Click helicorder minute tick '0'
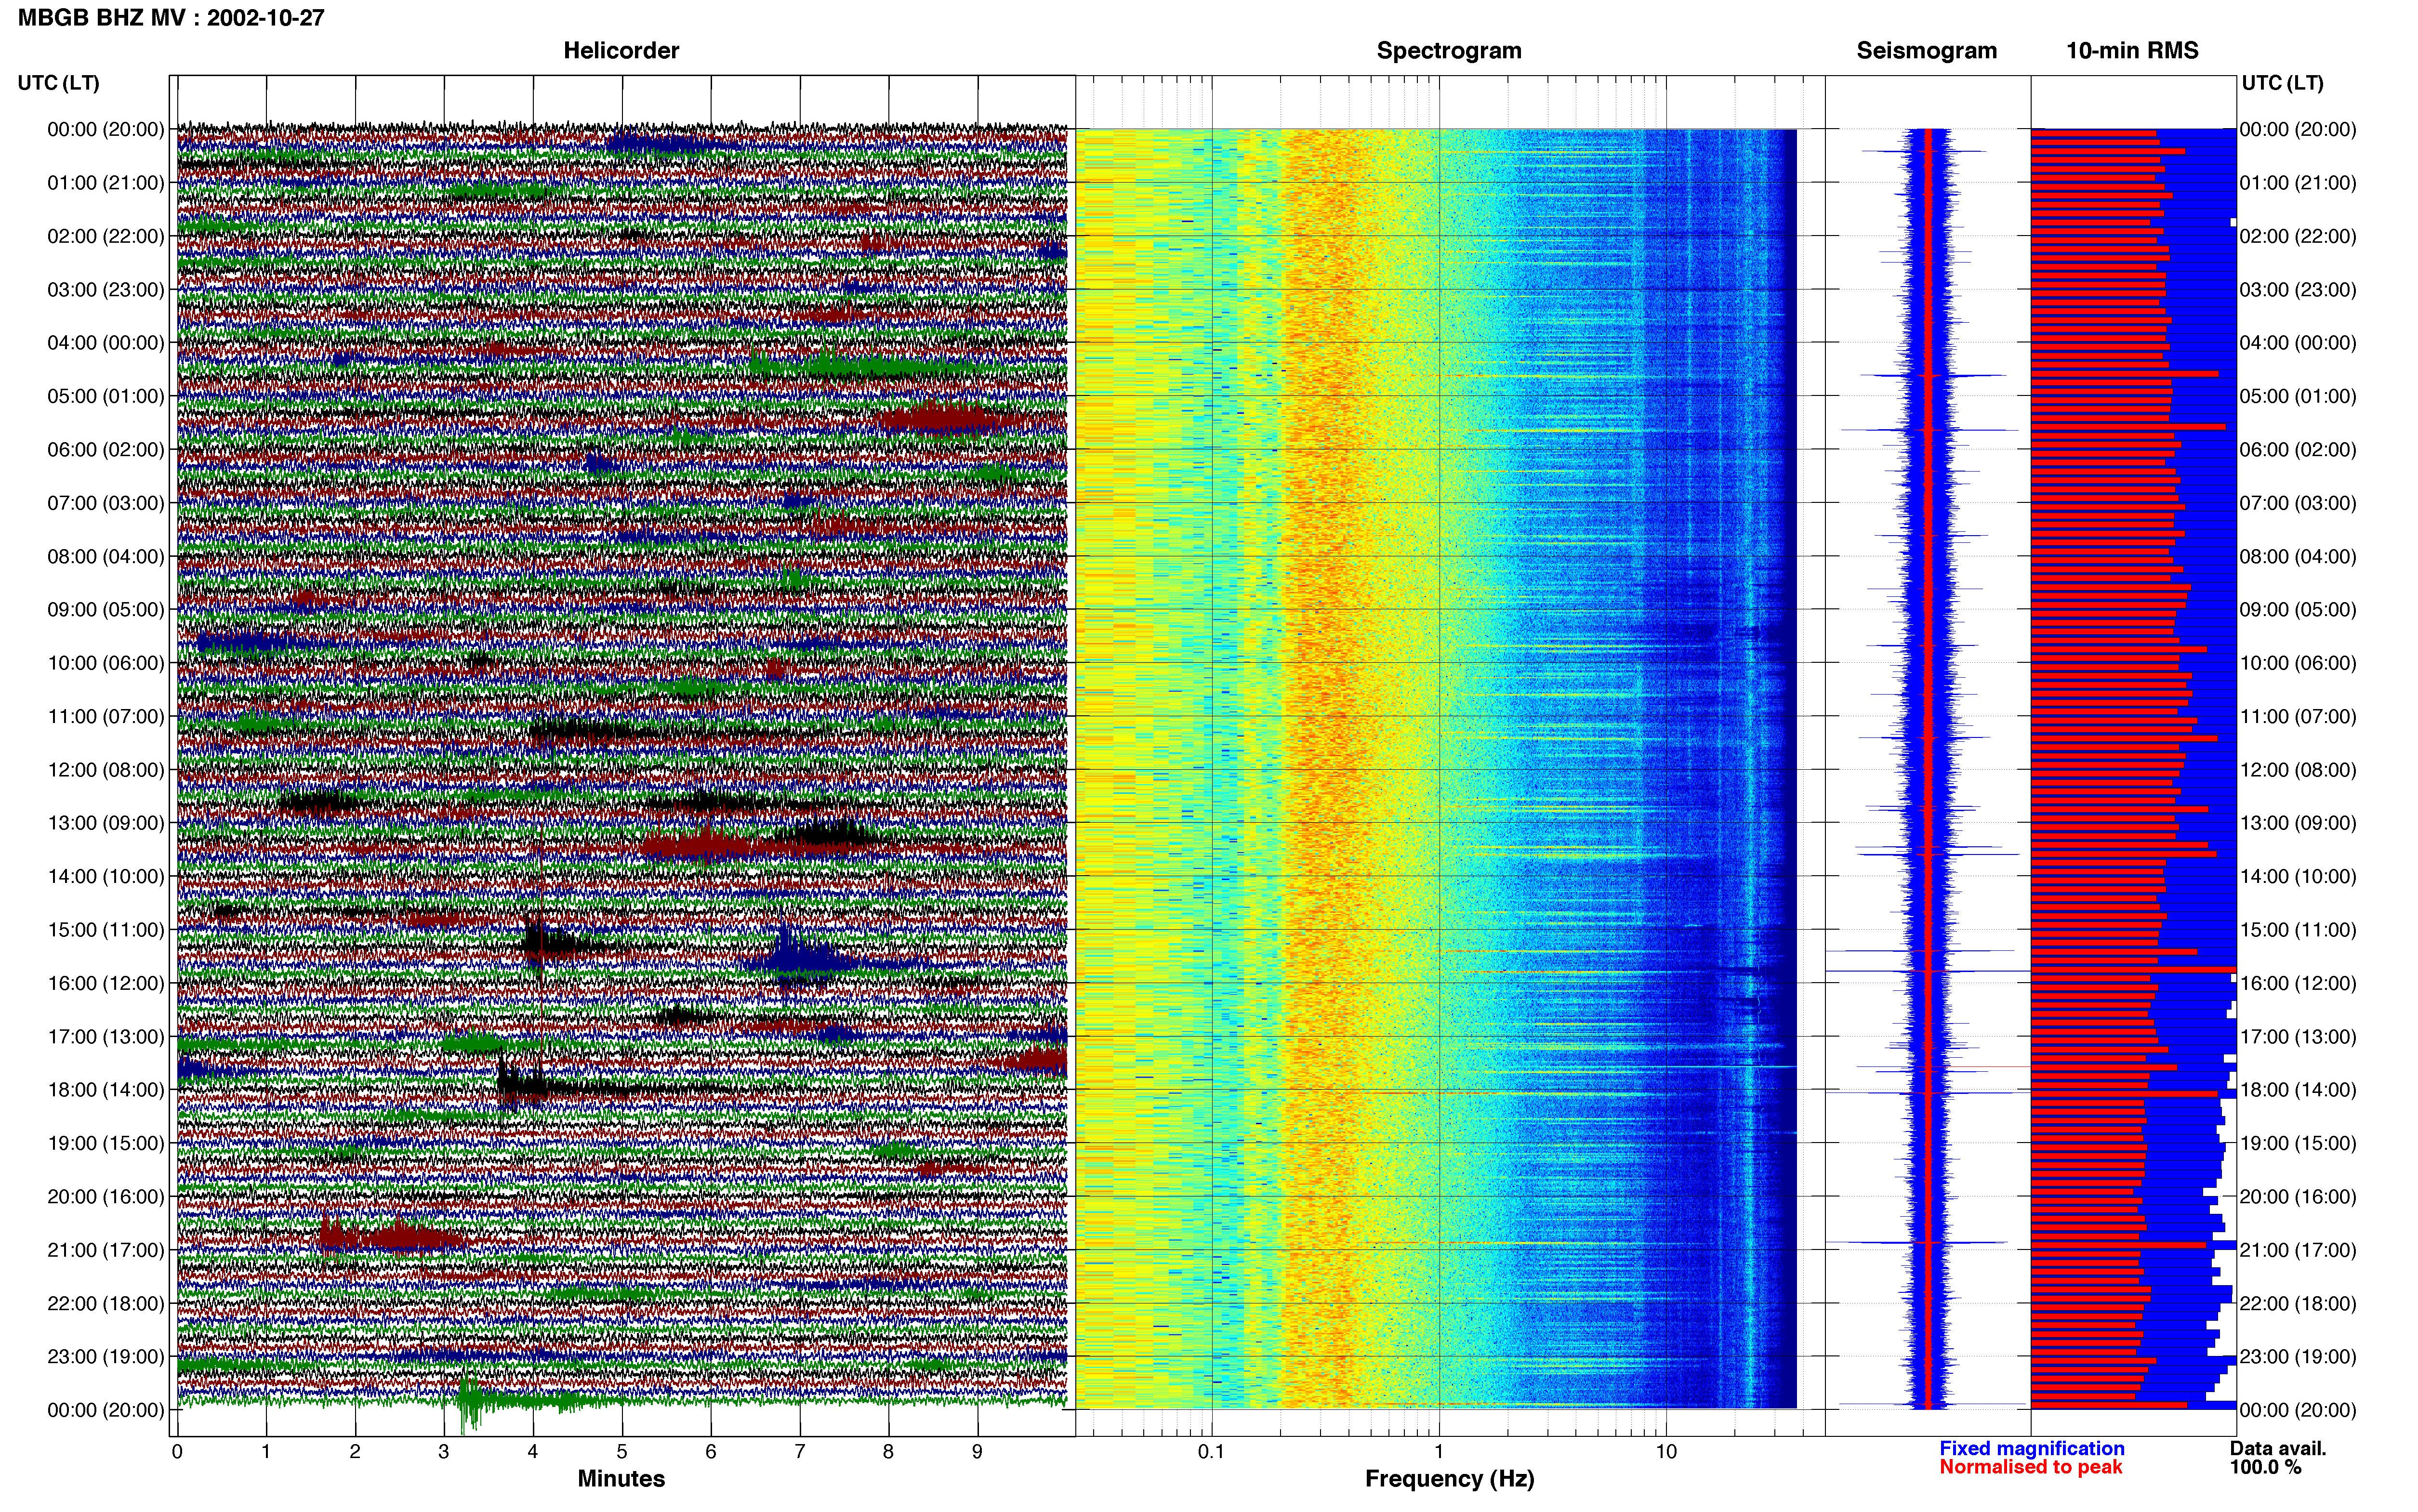Viewport: 2418px width, 1512px height. [x=177, y=1452]
